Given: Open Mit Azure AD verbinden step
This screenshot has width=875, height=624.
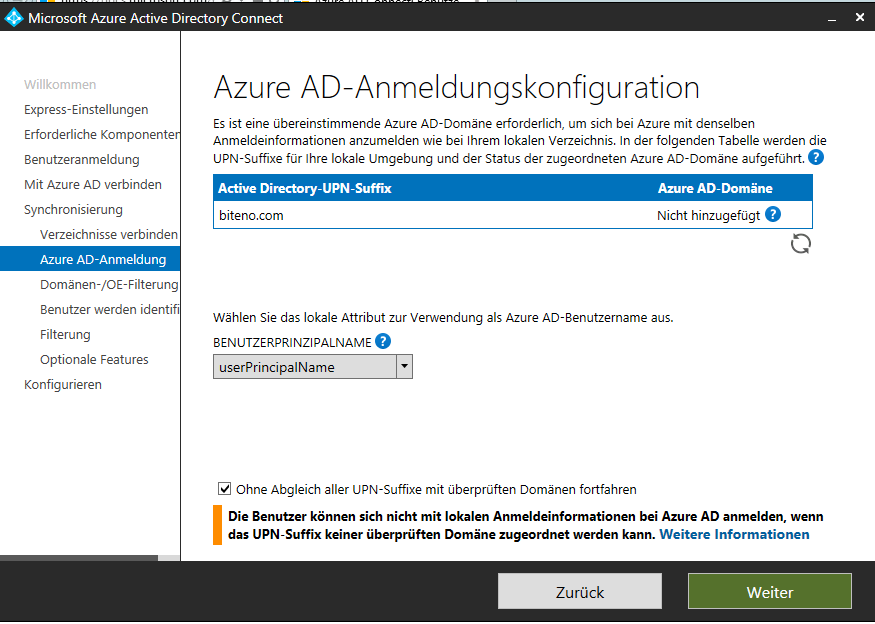Looking at the screenshot, I should click(93, 185).
